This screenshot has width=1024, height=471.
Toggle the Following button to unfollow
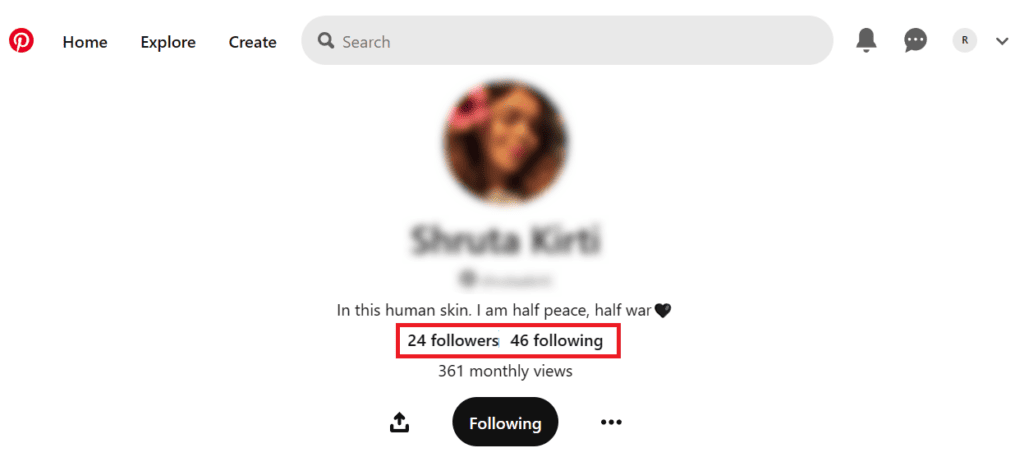pyautogui.click(x=505, y=422)
